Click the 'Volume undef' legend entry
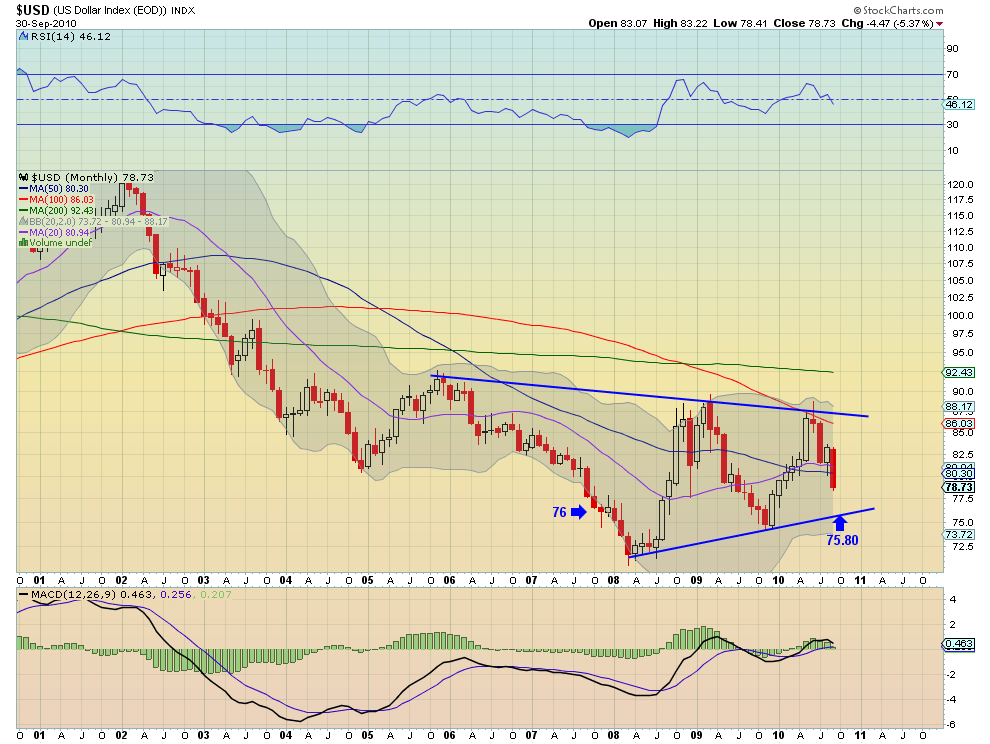Screen dimensions: 990x744 60,243
